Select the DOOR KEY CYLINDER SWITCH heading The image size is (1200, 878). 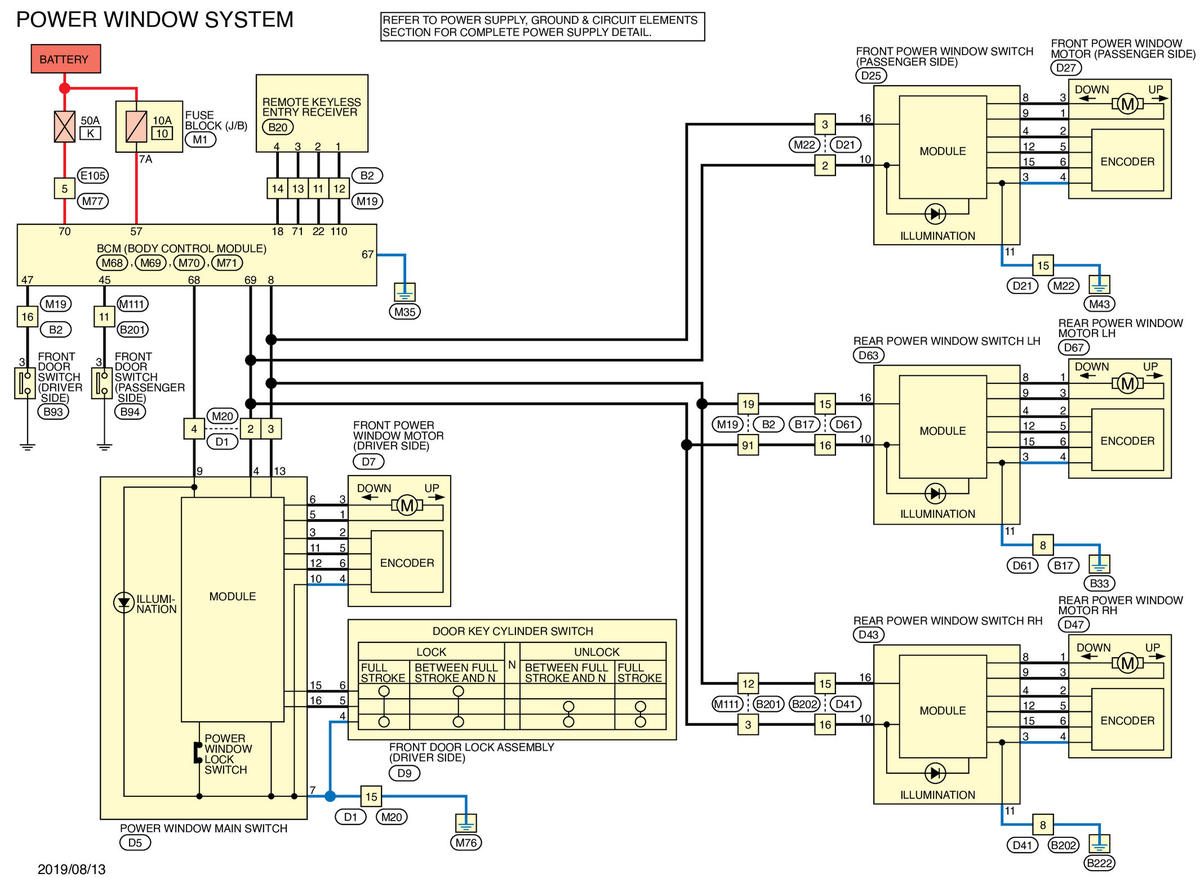(x=513, y=631)
